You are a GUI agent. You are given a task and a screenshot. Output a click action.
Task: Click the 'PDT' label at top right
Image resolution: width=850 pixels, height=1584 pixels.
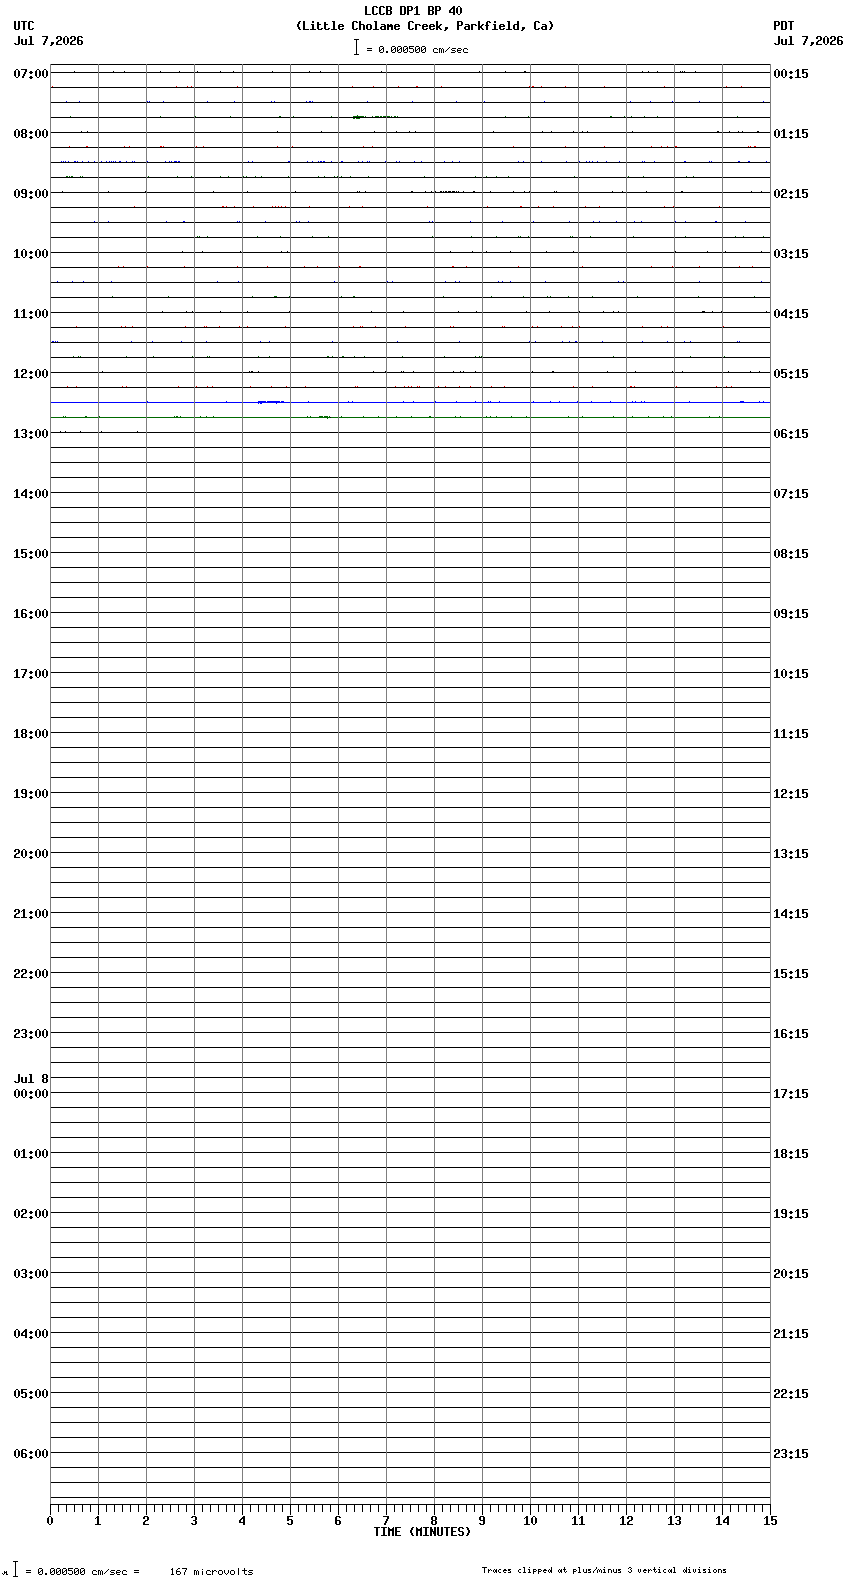[x=783, y=26]
